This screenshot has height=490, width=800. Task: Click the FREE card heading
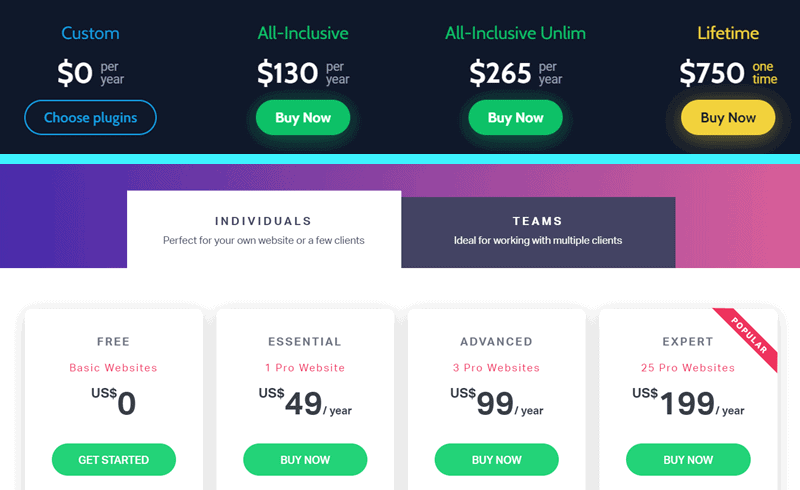click(113, 342)
